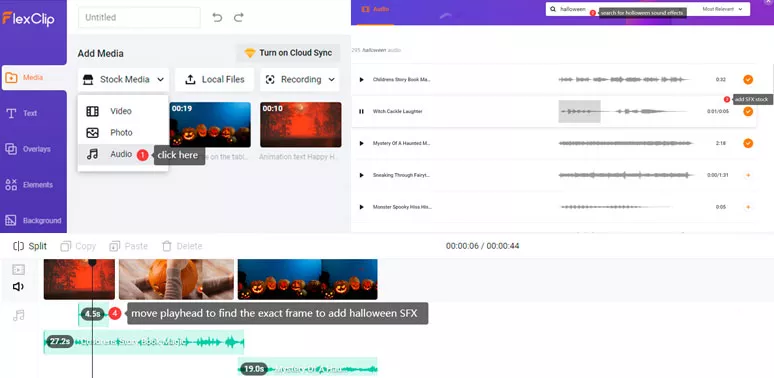Toggle the Witch Cackle Laughter added checkmark
This screenshot has width=774, height=378.
[x=748, y=112]
